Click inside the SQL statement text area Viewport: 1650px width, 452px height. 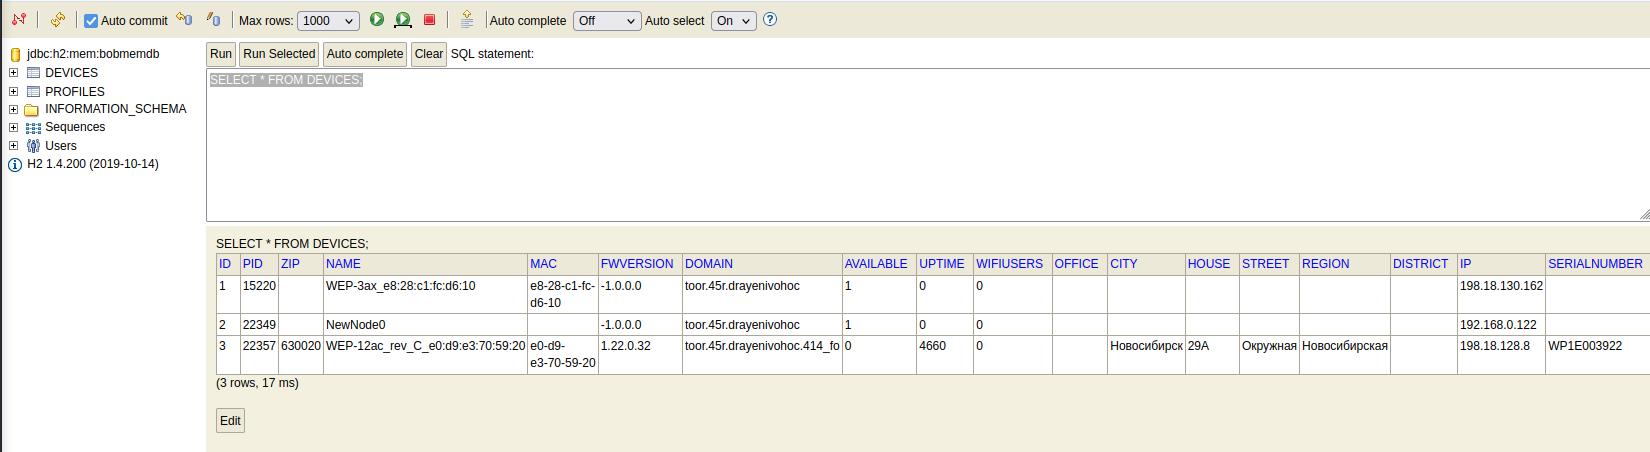tap(928, 145)
